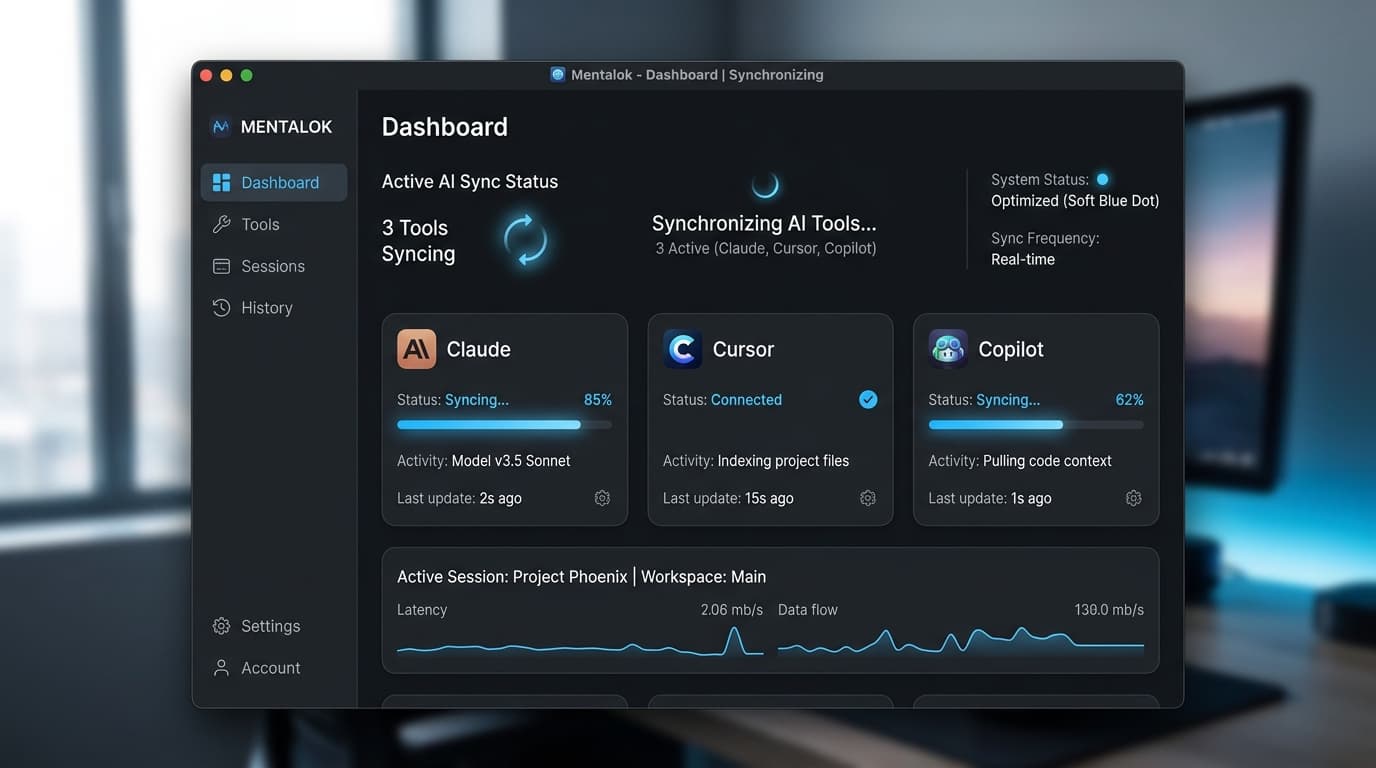Click the "3 Tools Syncing" text
This screenshot has width=1376, height=768.
418,241
